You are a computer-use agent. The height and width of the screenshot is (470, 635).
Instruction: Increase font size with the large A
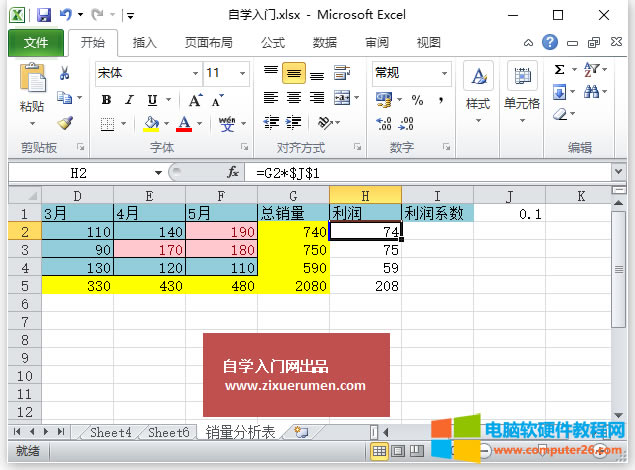tap(195, 100)
